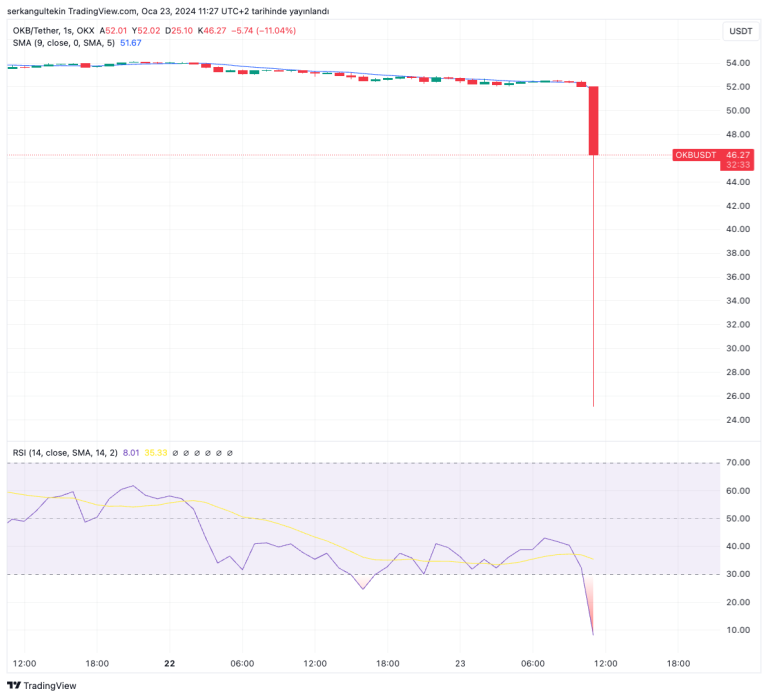Image resolution: width=768 pixels, height=698 pixels.
Task: Click the large red candle body
Action: tap(593, 120)
